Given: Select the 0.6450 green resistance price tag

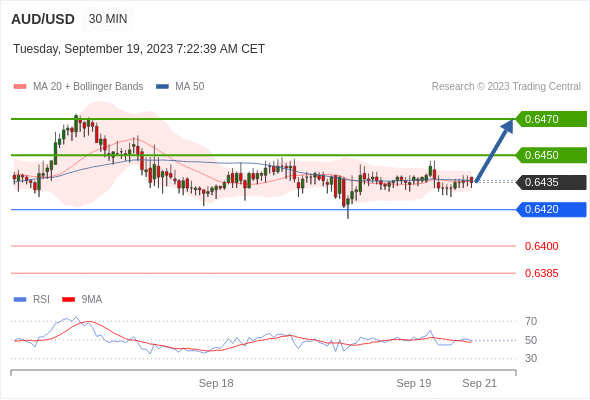Looking at the screenshot, I should click(x=551, y=155).
